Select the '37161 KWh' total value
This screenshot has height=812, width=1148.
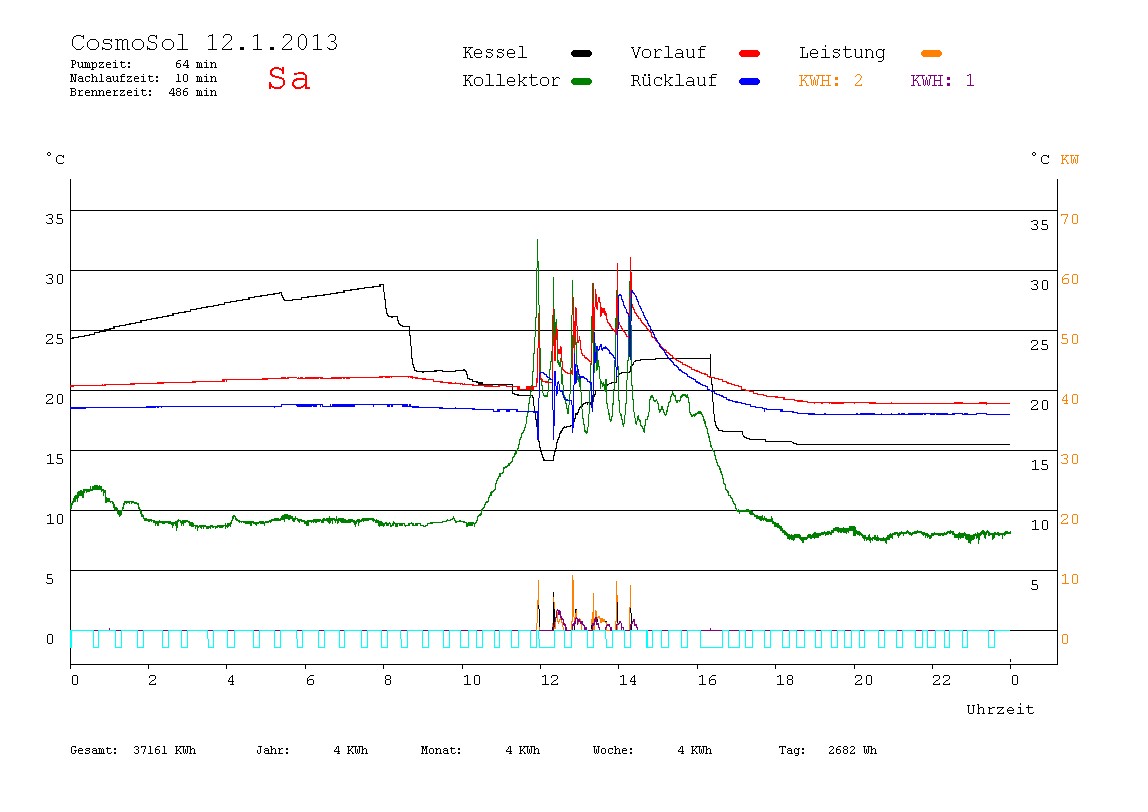pos(165,750)
